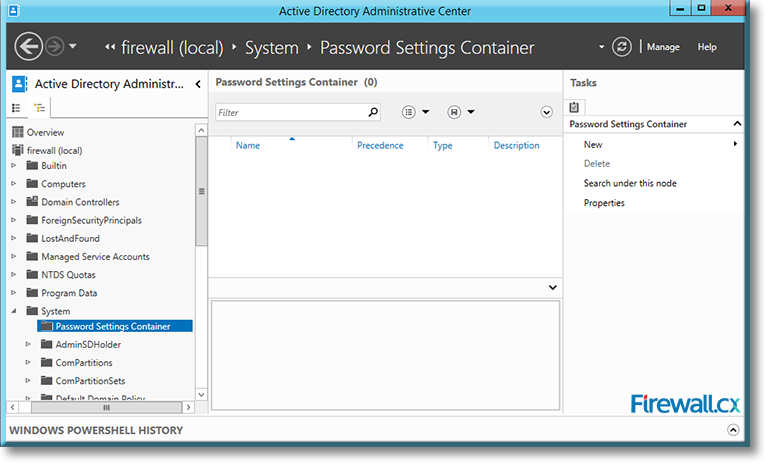Select ComPartitionSets in the tree
768x465 pixels.
tap(90, 381)
